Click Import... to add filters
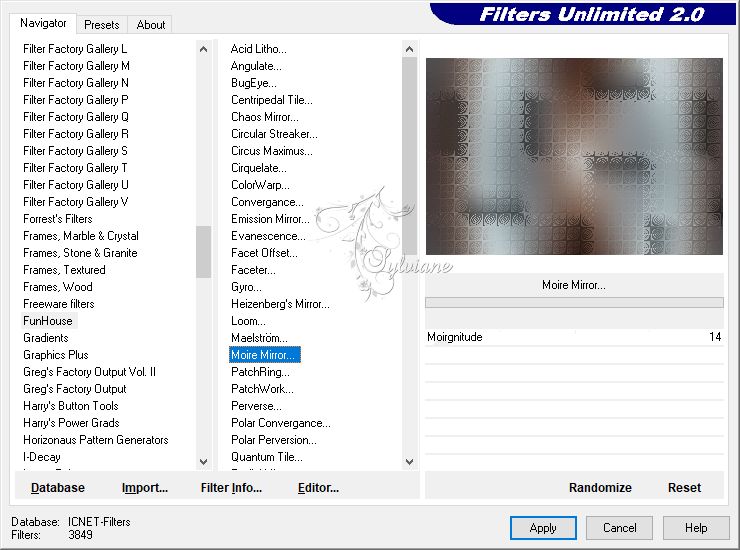Viewport: 740px width, 550px height. [144, 488]
